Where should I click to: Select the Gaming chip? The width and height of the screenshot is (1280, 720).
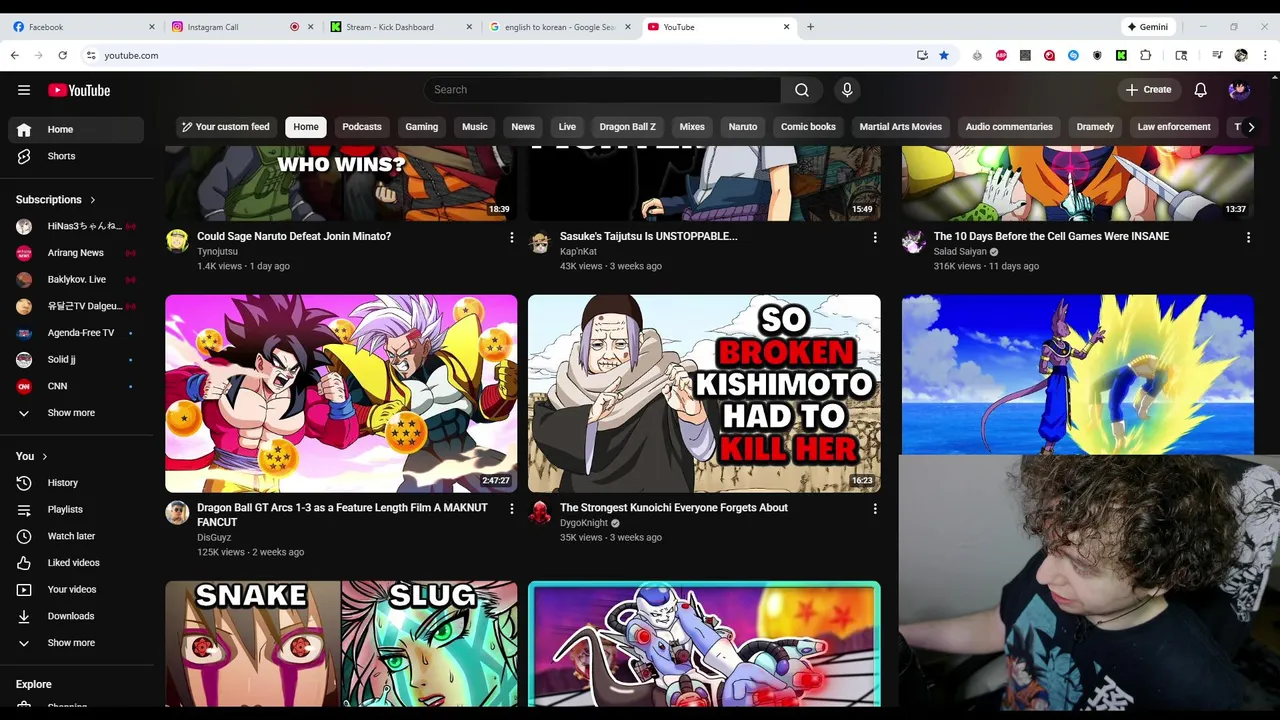click(x=421, y=127)
